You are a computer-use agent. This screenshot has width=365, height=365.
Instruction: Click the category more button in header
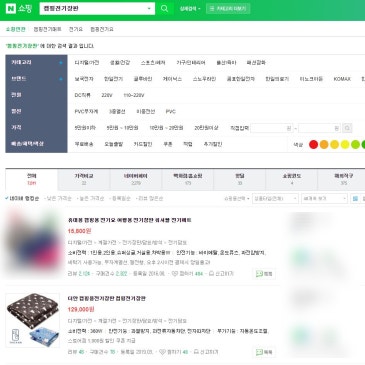[228, 9]
